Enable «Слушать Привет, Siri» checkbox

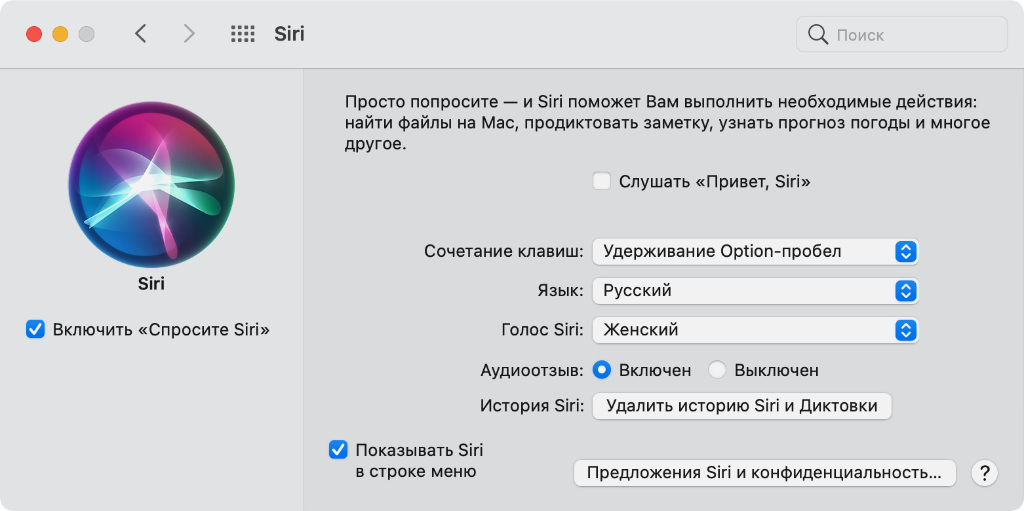tap(601, 181)
